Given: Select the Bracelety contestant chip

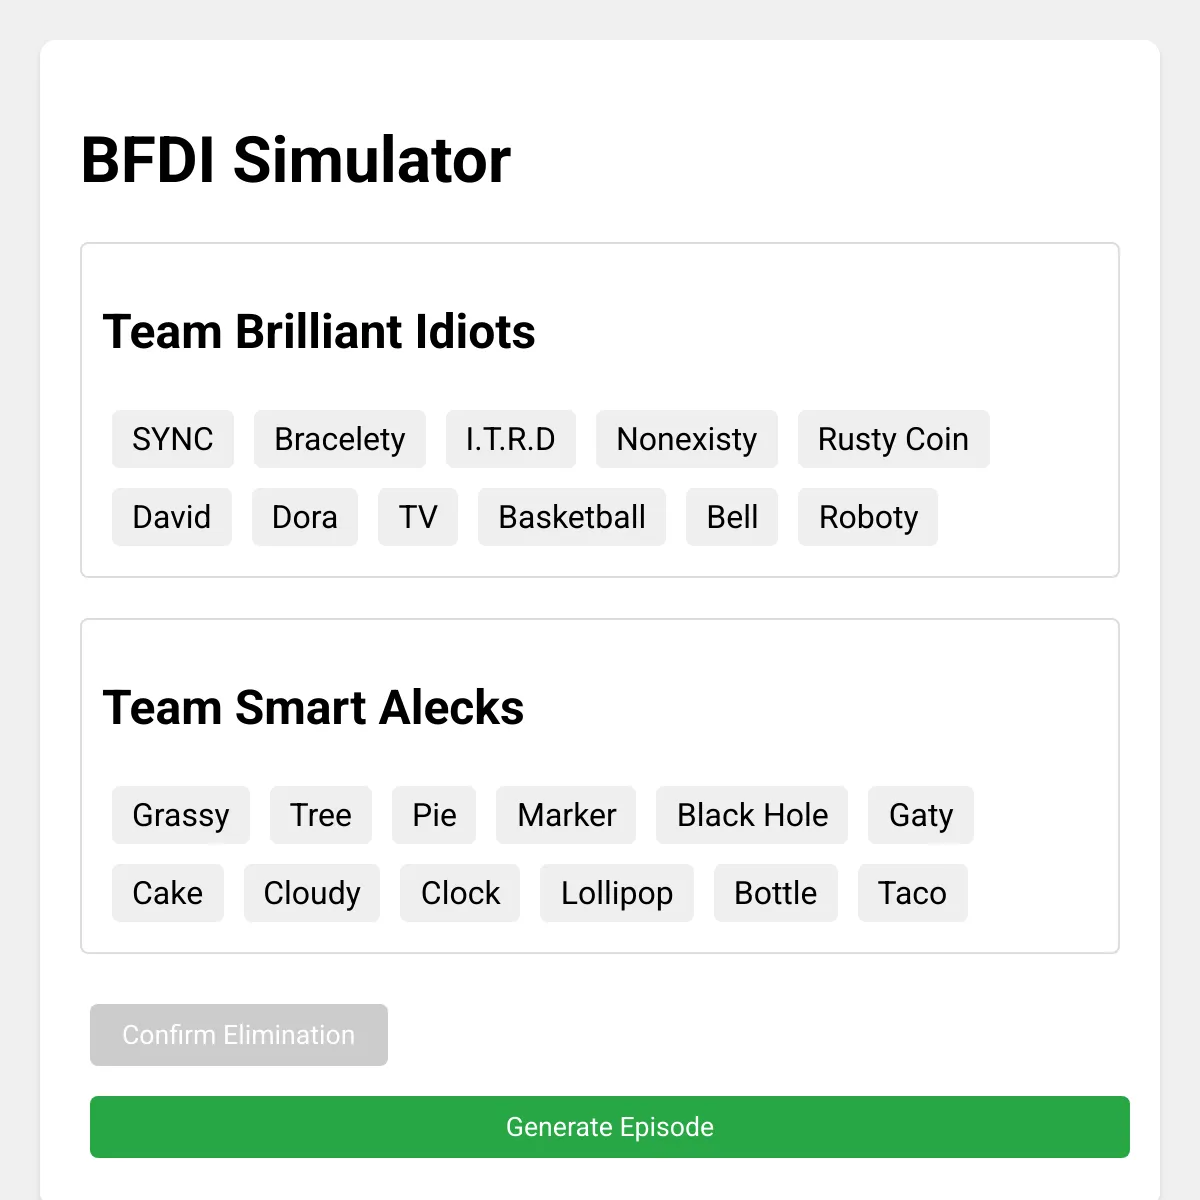Looking at the screenshot, I should (x=339, y=439).
